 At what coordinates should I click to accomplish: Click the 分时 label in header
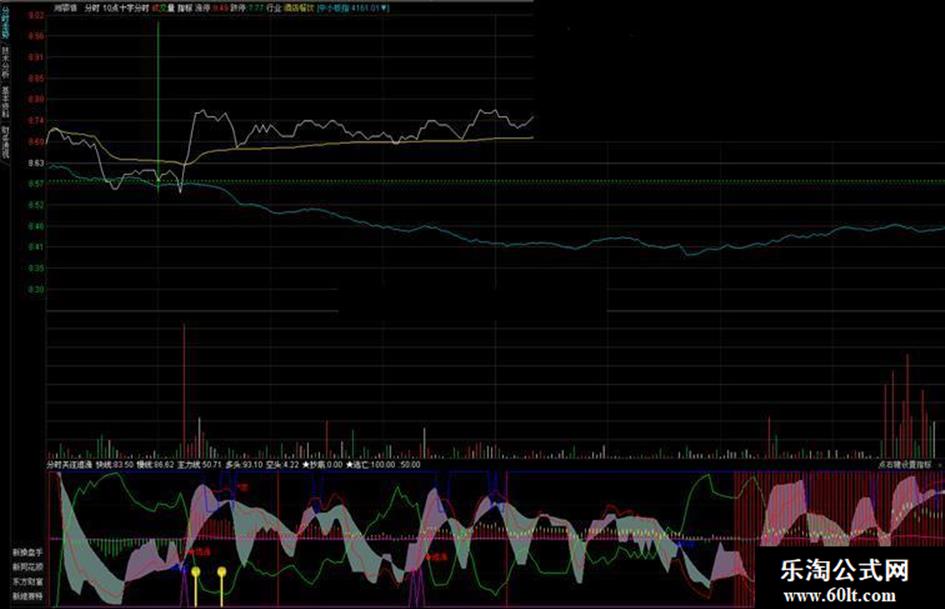pyautogui.click(x=92, y=8)
